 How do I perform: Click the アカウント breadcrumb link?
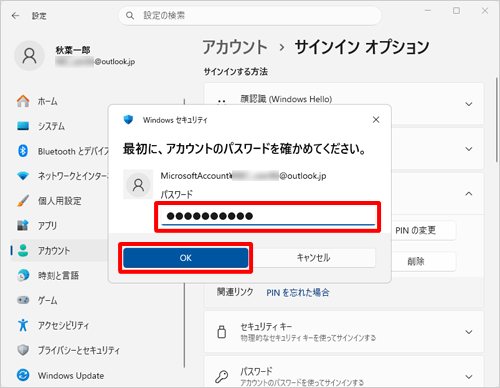(235, 47)
